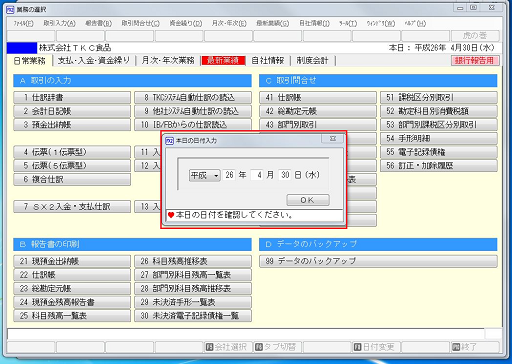Click the 終了 function key button
The width and height of the screenshot is (512, 364).
[x=475, y=347]
